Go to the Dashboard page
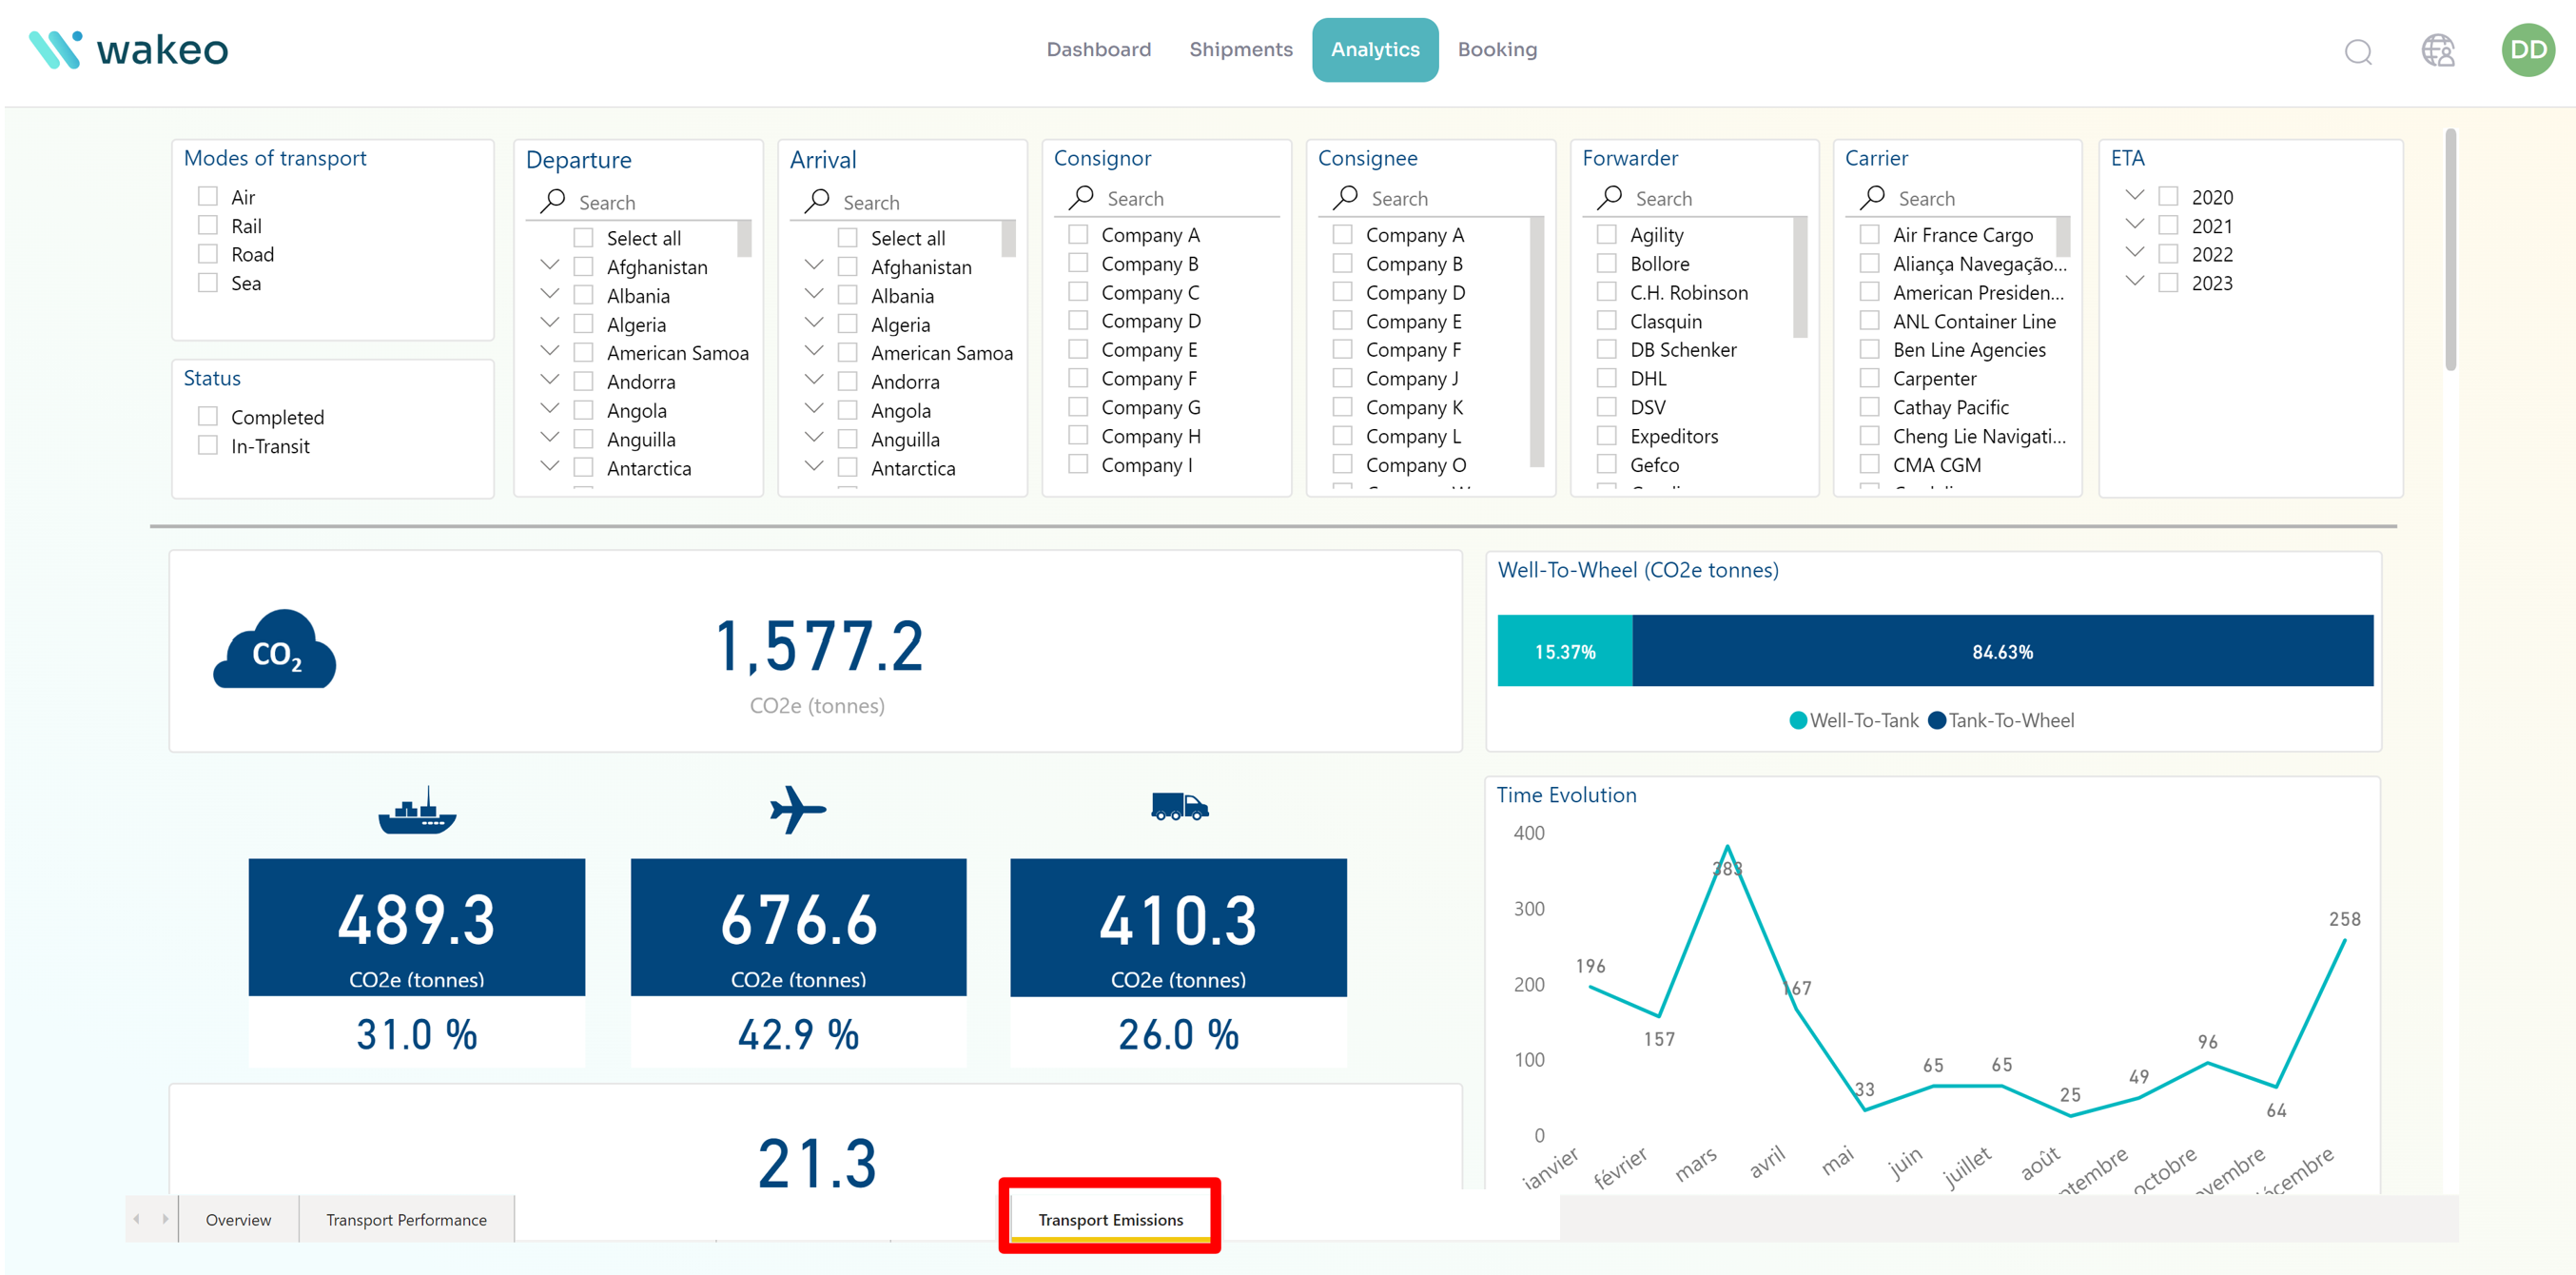Viewport: 2576px width, 1275px height. (x=1098, y=49)
